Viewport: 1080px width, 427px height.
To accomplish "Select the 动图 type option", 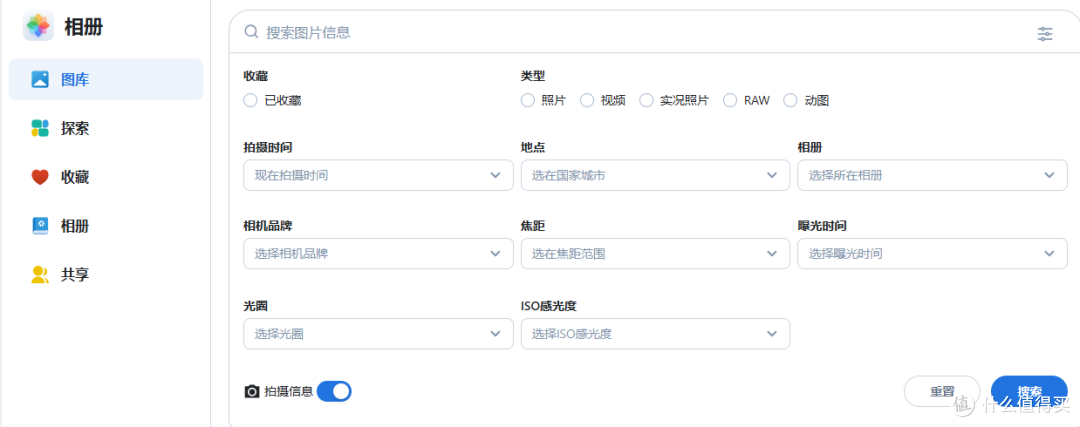I will point(790,101).
